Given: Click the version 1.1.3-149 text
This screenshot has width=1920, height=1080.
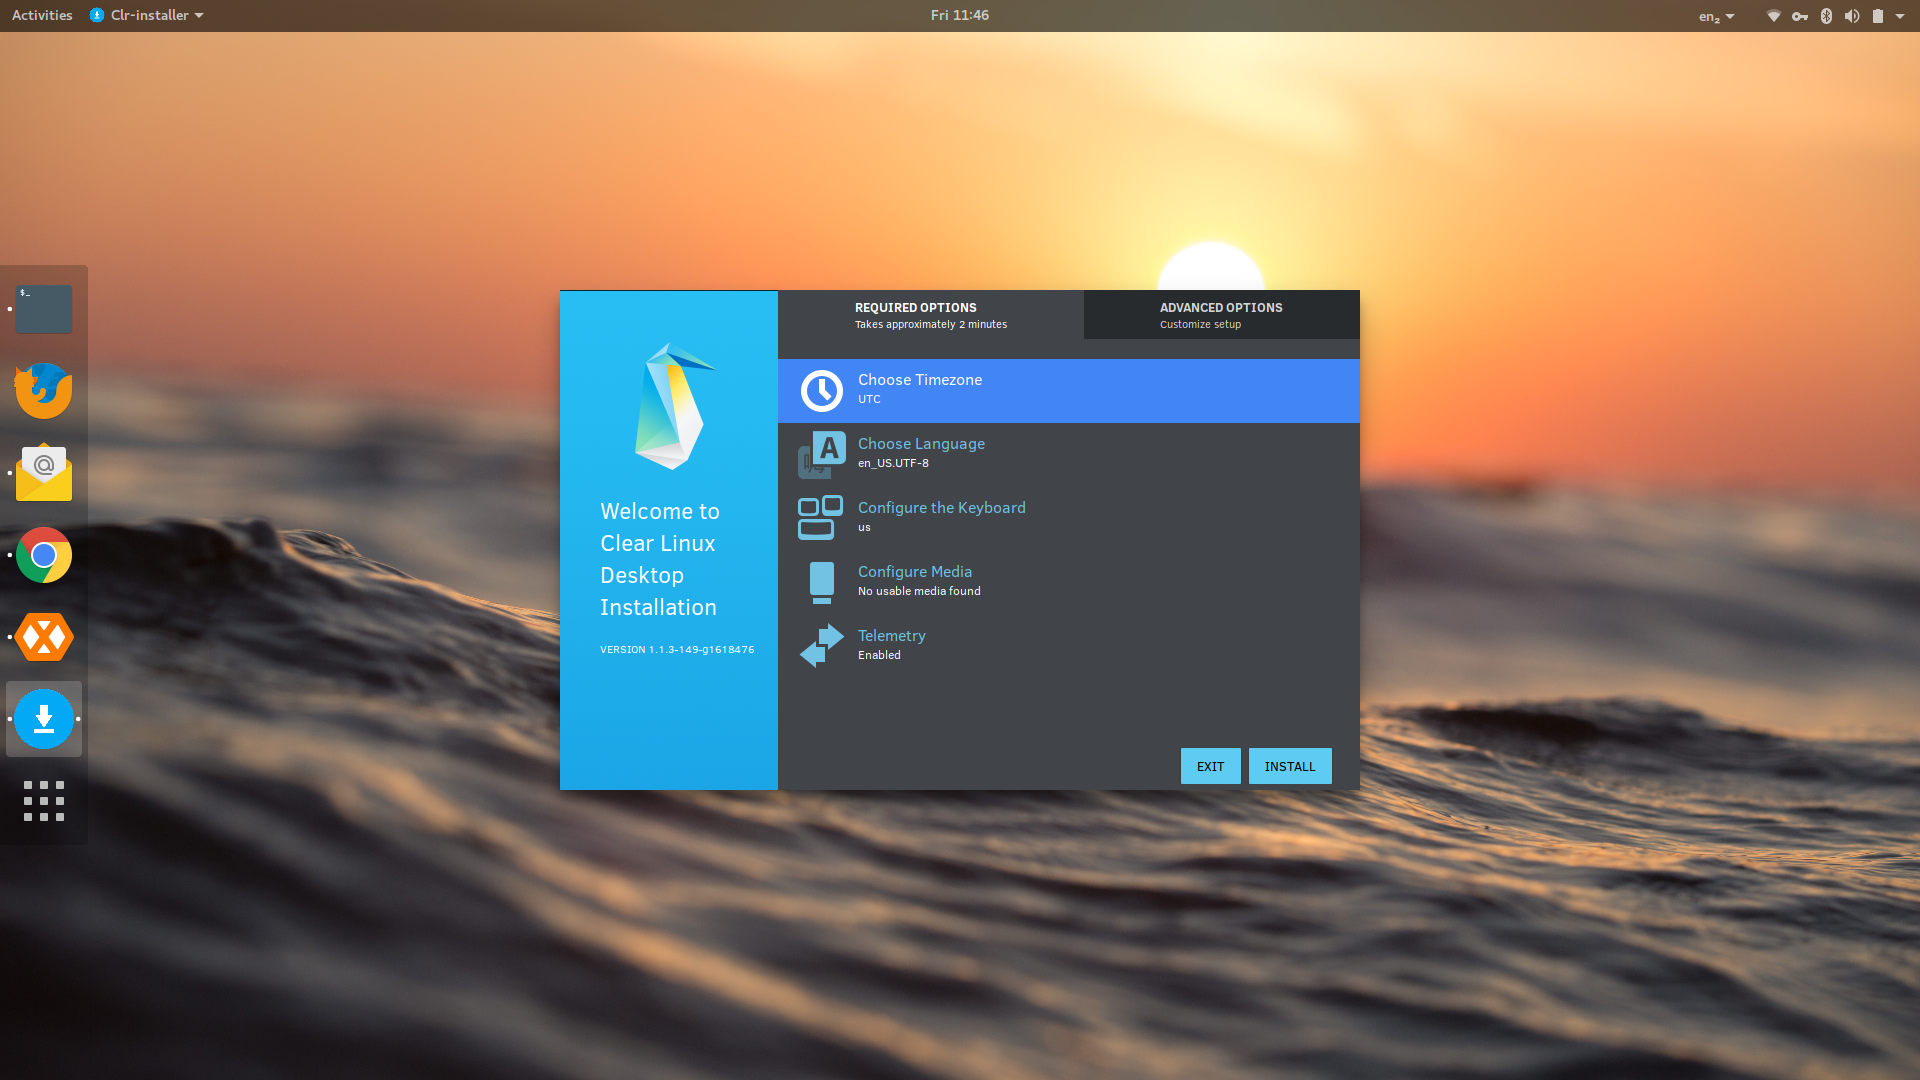Looking at the screenshot, I should pos(677,650).
